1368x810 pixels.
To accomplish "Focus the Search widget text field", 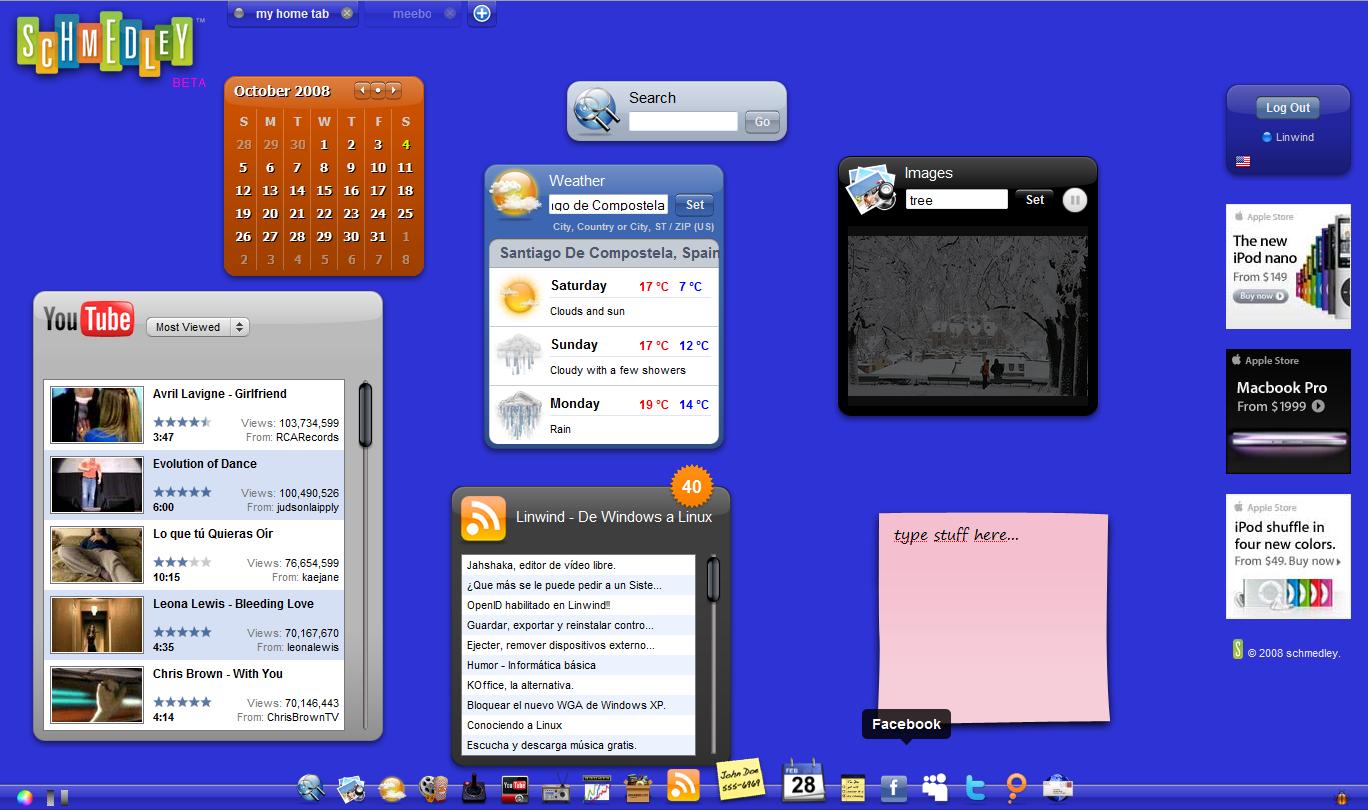I will (x=683, y=121).
